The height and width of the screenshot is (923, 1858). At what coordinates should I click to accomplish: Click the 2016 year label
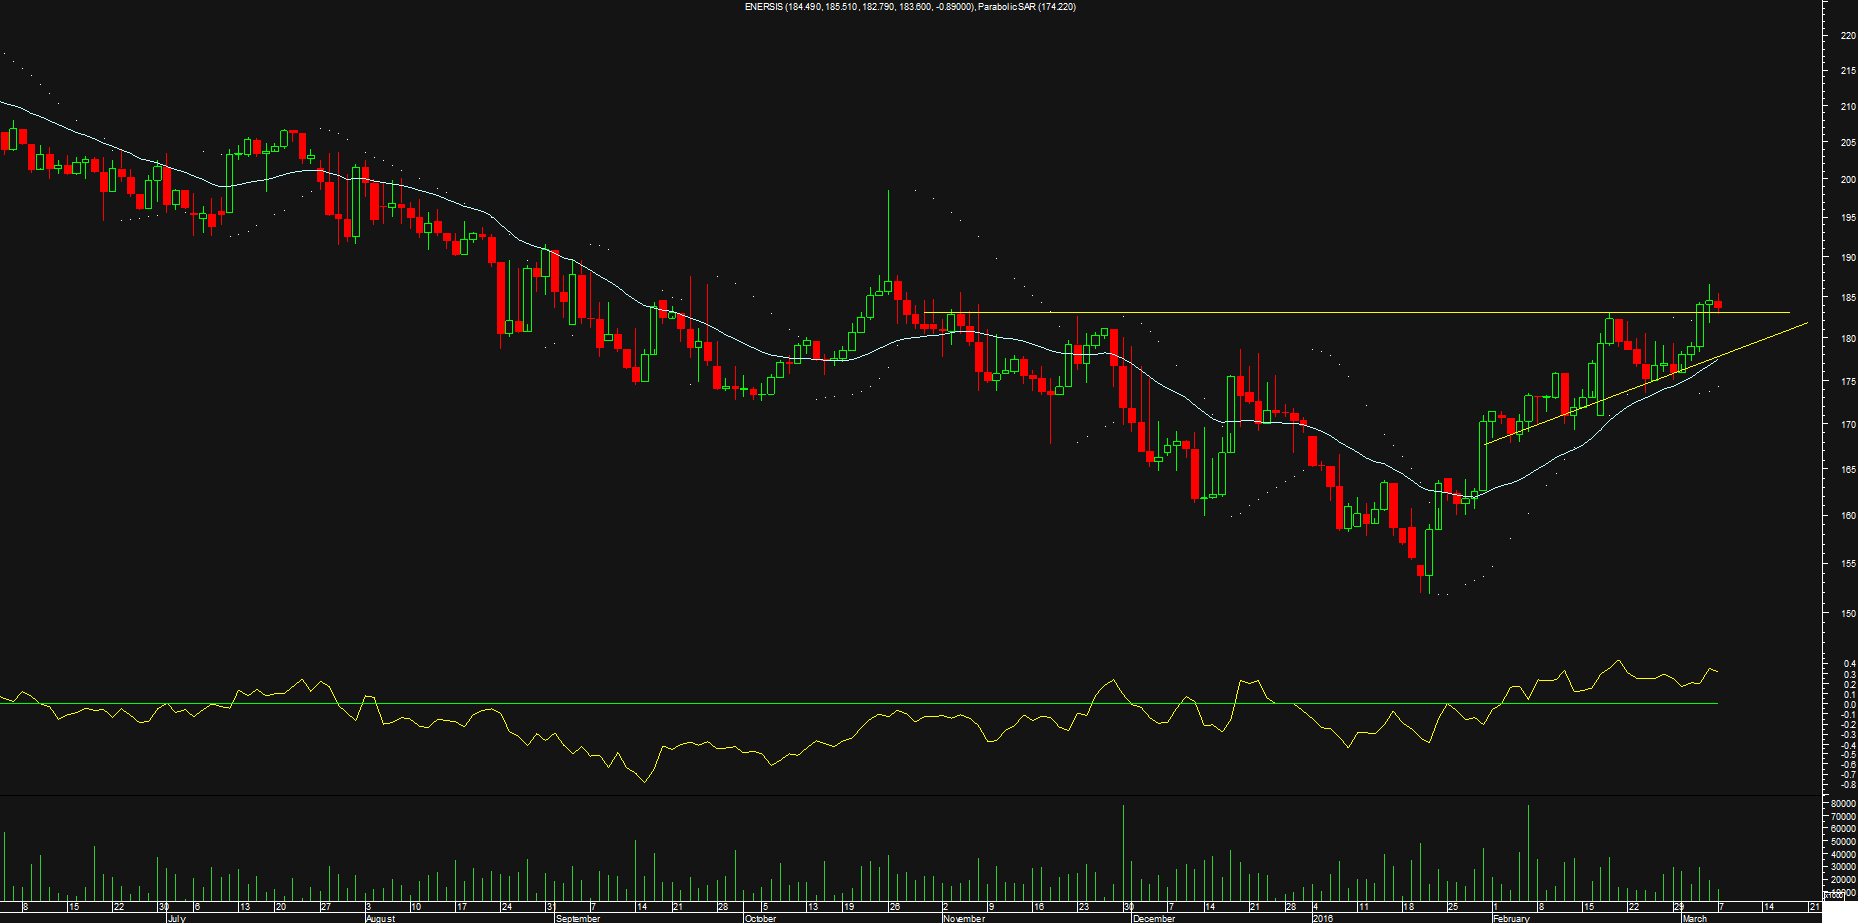[1322, 918]
